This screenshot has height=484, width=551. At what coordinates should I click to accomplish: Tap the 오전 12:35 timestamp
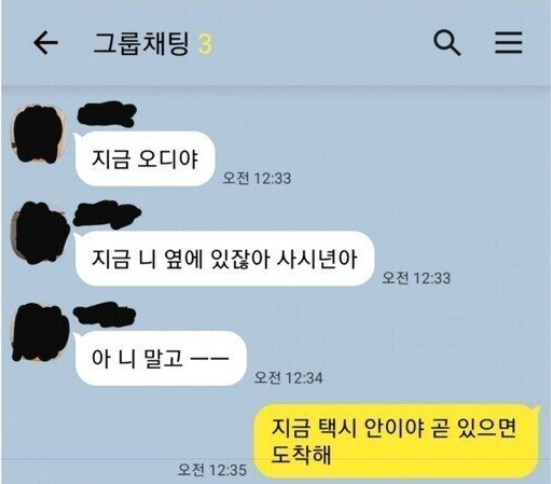point(212,470)
